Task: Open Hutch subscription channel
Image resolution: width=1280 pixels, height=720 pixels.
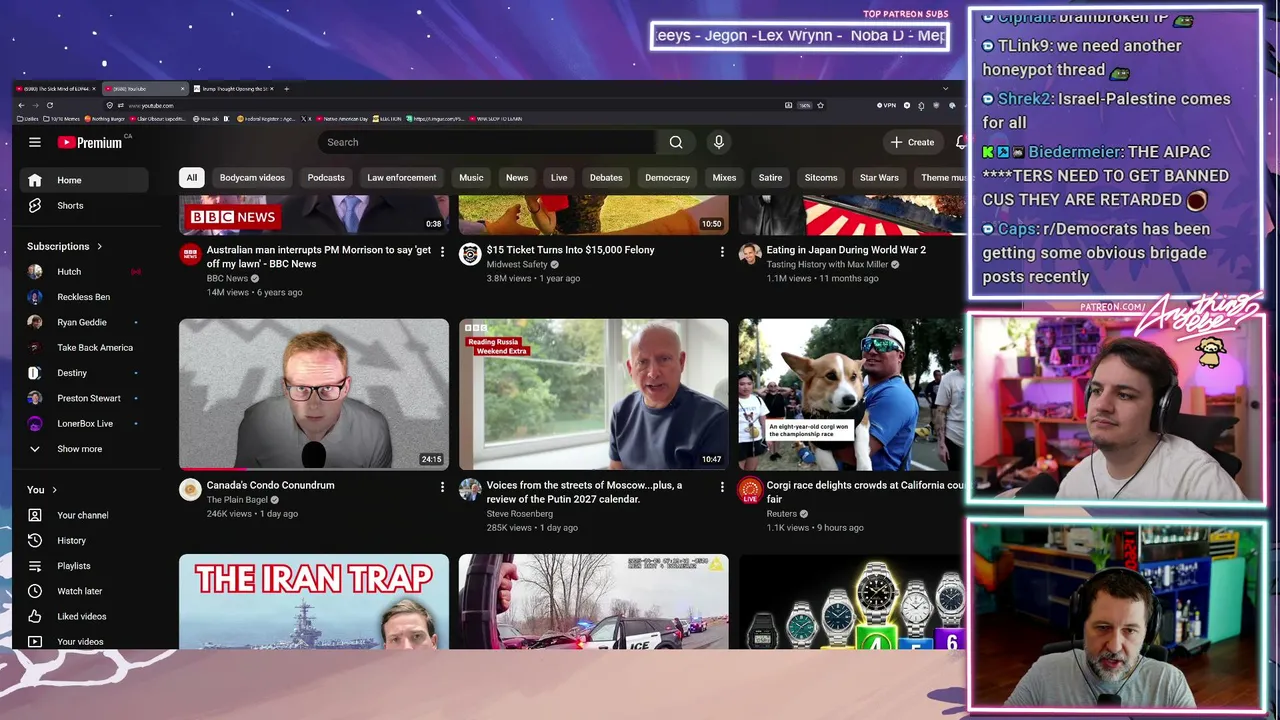Action: click(x=84, y=272)
